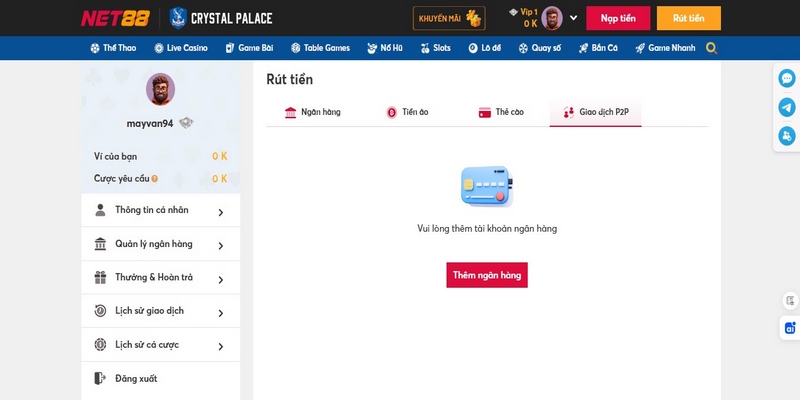Expand the Lịch sử giao dịch chevron

221,313
